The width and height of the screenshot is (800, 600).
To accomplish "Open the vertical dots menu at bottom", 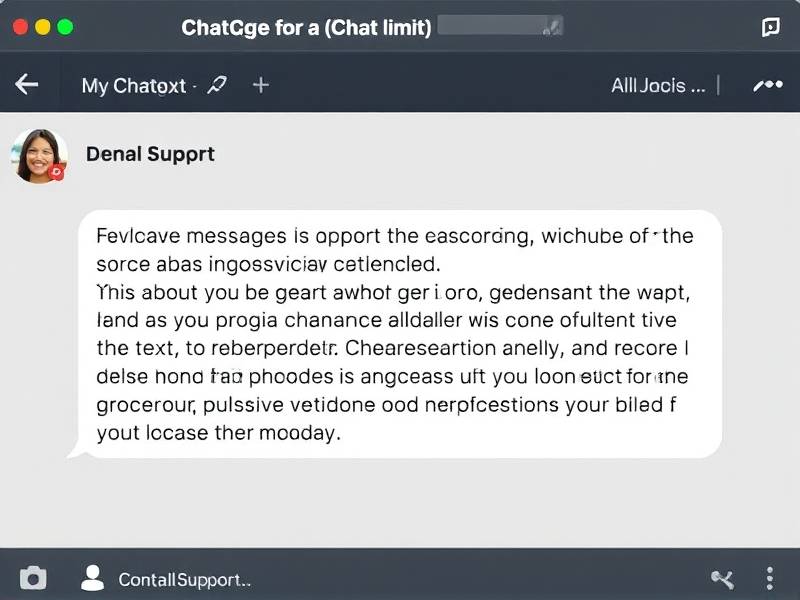I will point(769,577).
